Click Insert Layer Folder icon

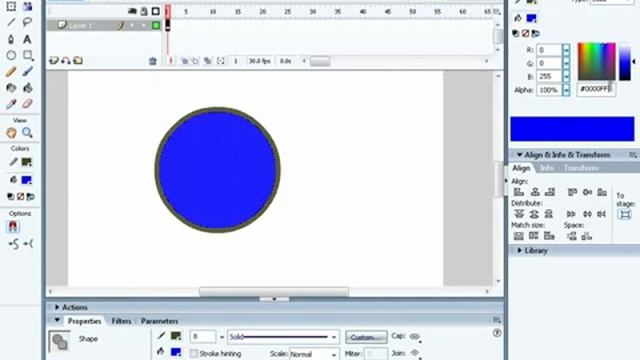(x=78, y=61)
